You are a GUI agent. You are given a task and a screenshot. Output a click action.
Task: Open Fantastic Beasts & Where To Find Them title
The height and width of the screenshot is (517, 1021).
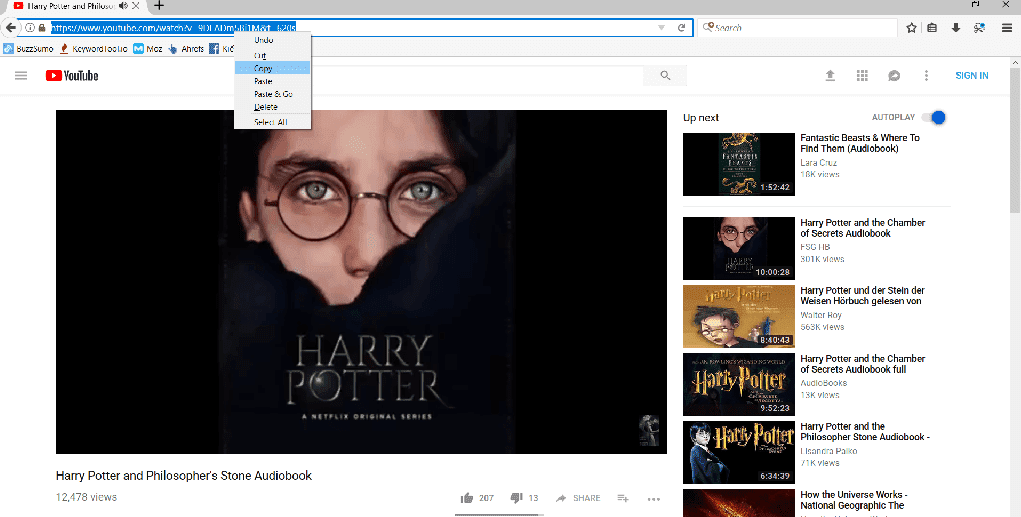click(x=860, y=143)
